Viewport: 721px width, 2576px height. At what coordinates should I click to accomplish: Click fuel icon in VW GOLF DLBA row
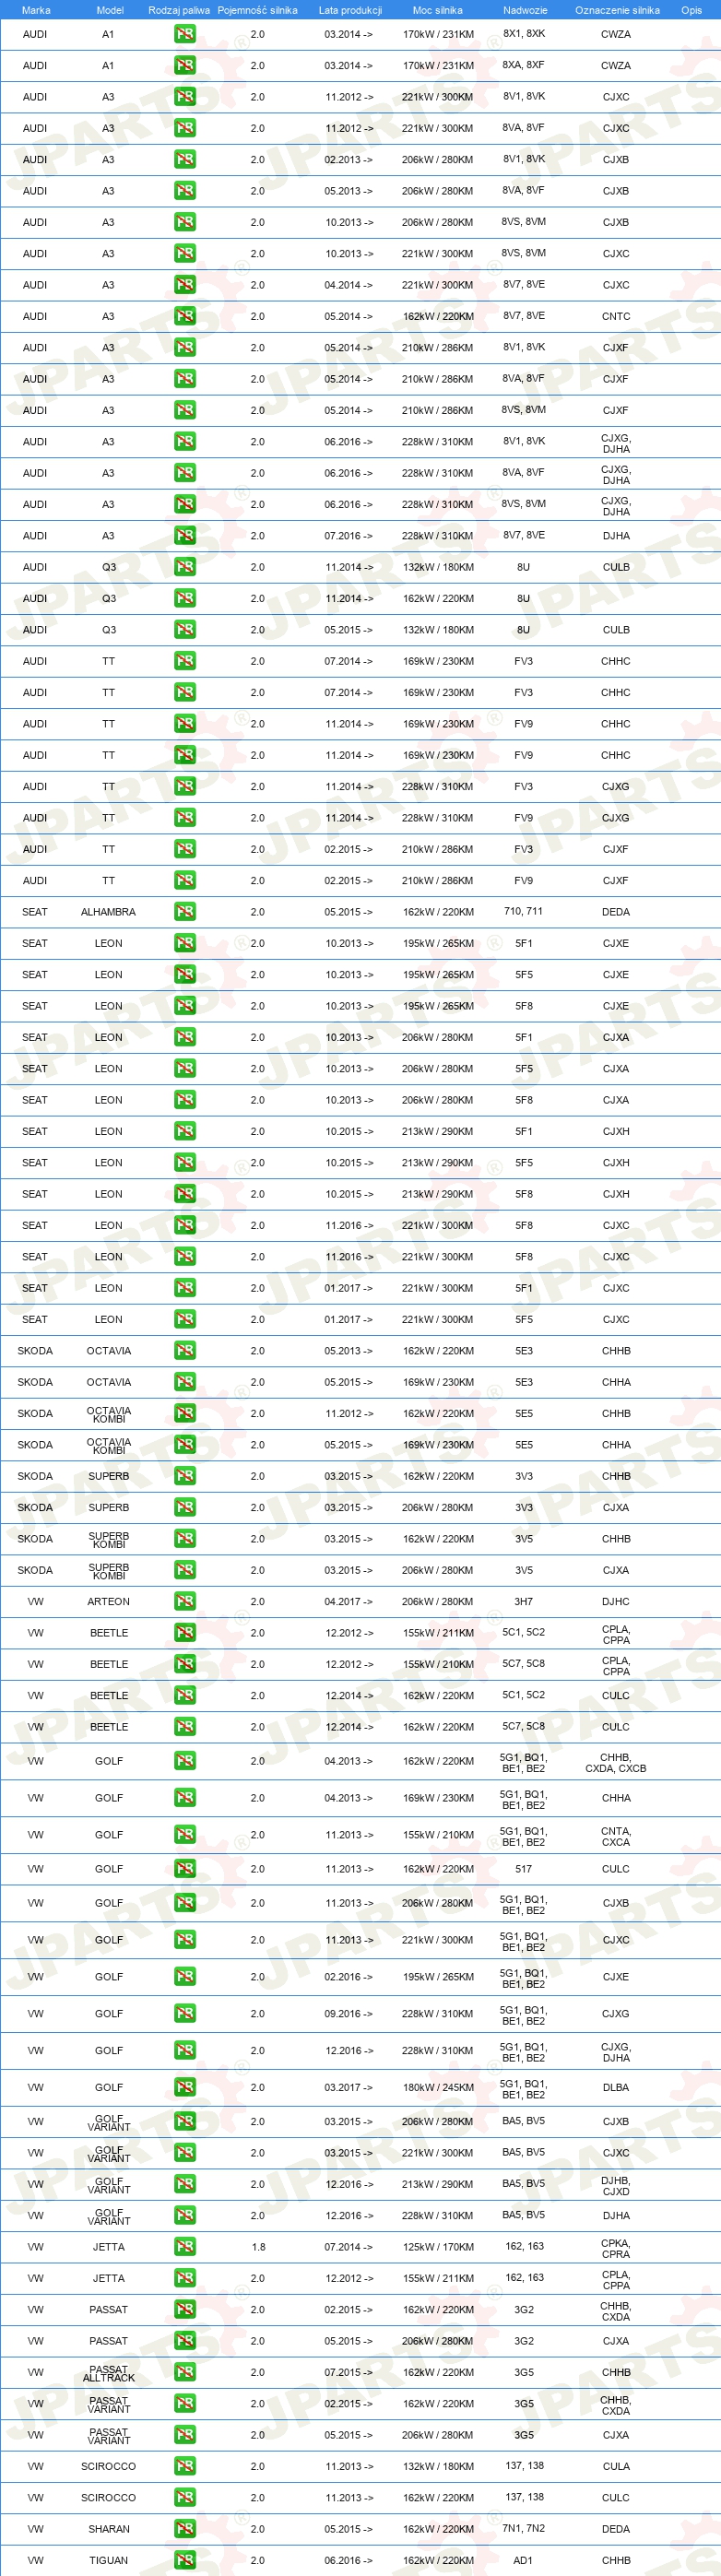click(185, 2087)
